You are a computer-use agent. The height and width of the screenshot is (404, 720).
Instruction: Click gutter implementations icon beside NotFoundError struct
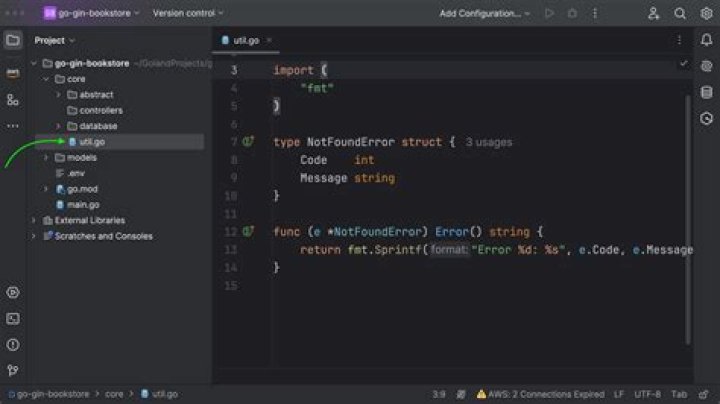248,143
